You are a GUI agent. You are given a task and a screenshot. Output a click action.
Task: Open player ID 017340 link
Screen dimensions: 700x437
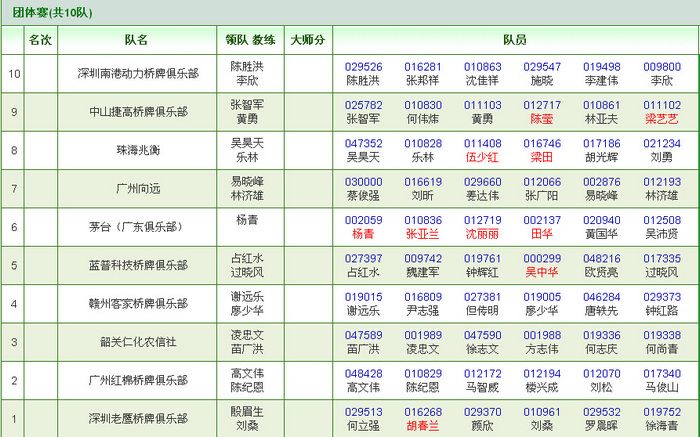[662, 374]
